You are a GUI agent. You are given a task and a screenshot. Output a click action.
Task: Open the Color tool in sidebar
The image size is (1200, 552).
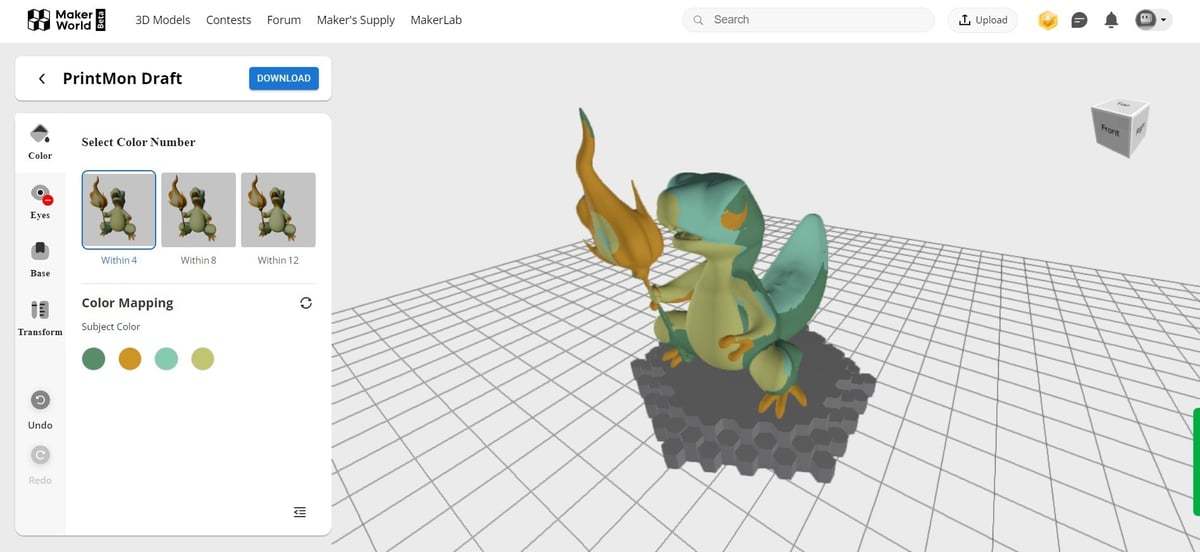[40, 142]
